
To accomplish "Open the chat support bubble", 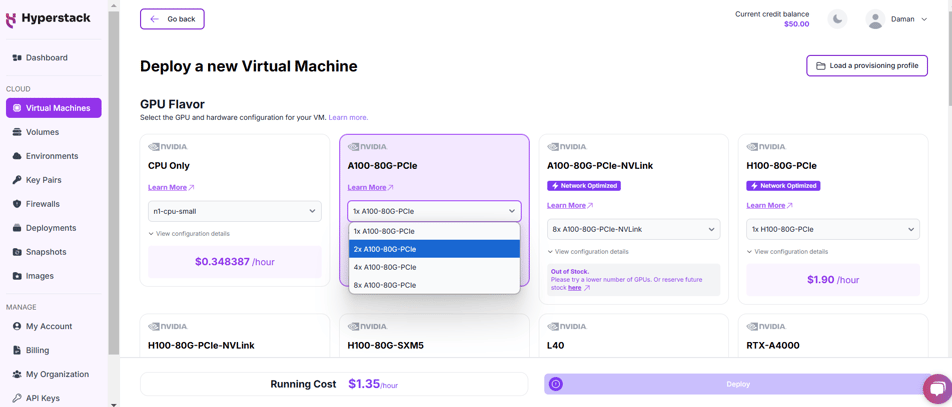I will [936, 386].
